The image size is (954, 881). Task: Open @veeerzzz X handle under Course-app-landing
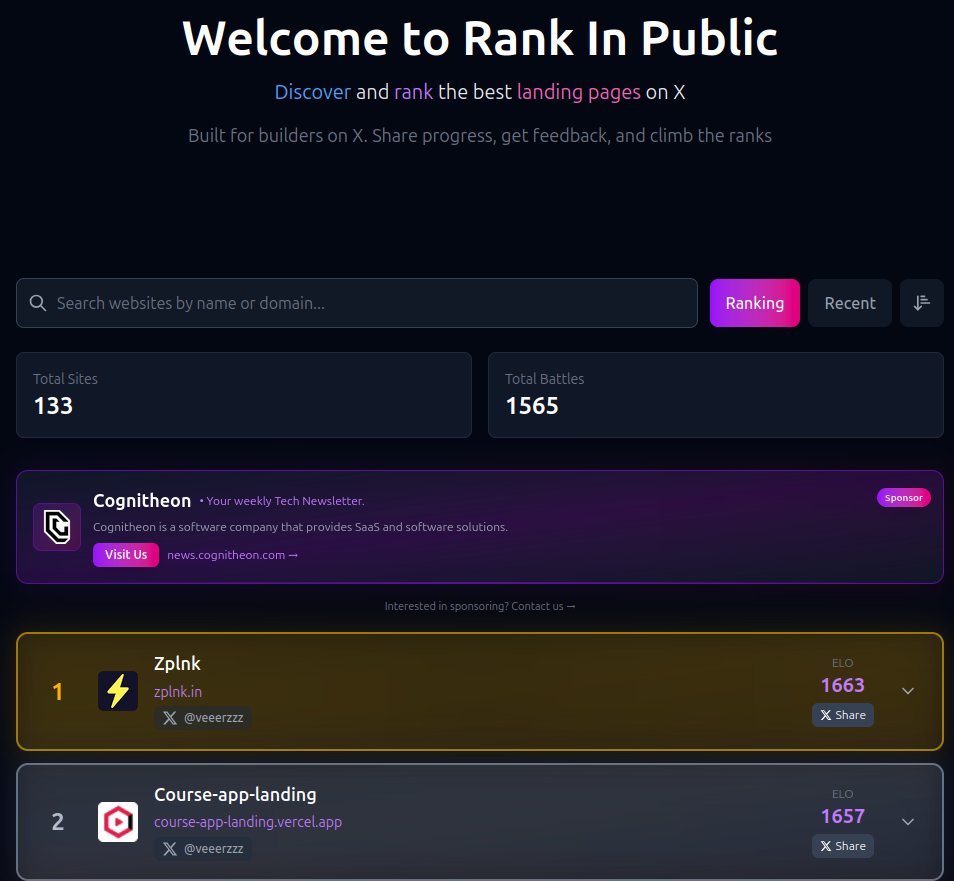(x=203, y=849)
